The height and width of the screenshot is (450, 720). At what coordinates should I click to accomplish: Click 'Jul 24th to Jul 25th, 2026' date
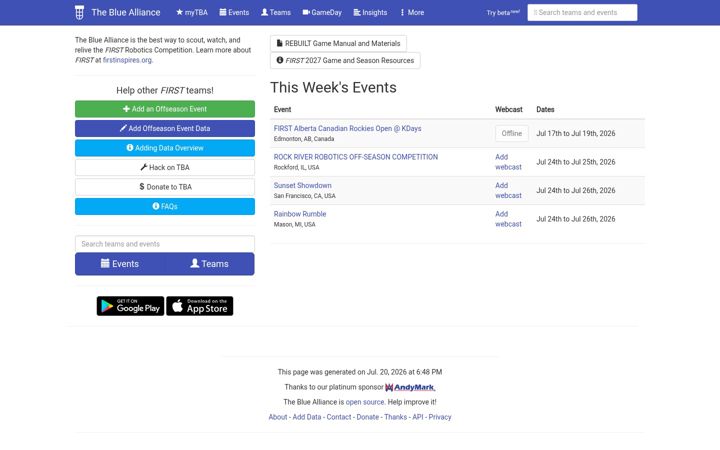click(576, 162)
